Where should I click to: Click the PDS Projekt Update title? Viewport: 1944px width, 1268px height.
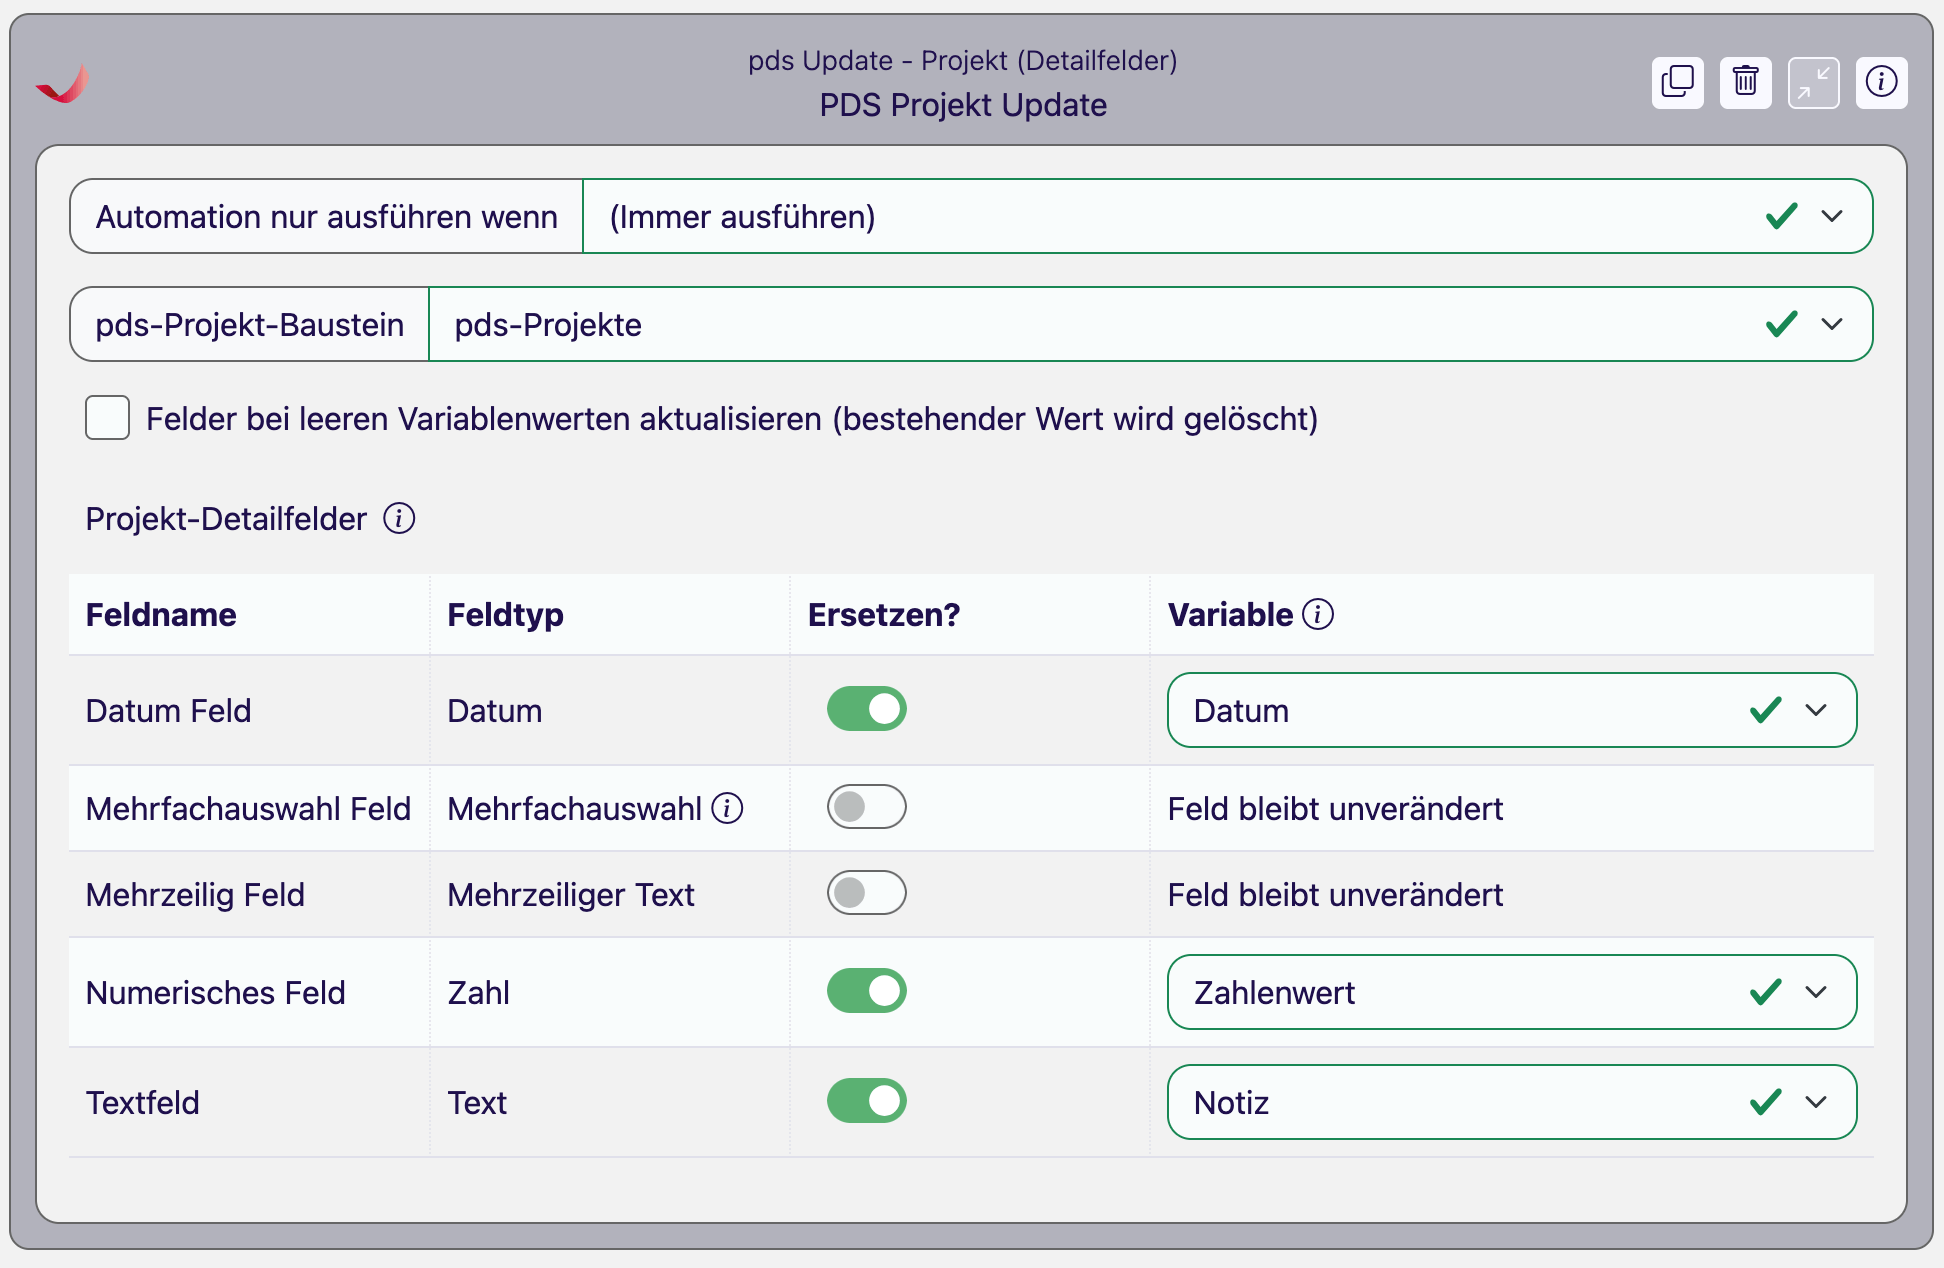tap(962, 105)
